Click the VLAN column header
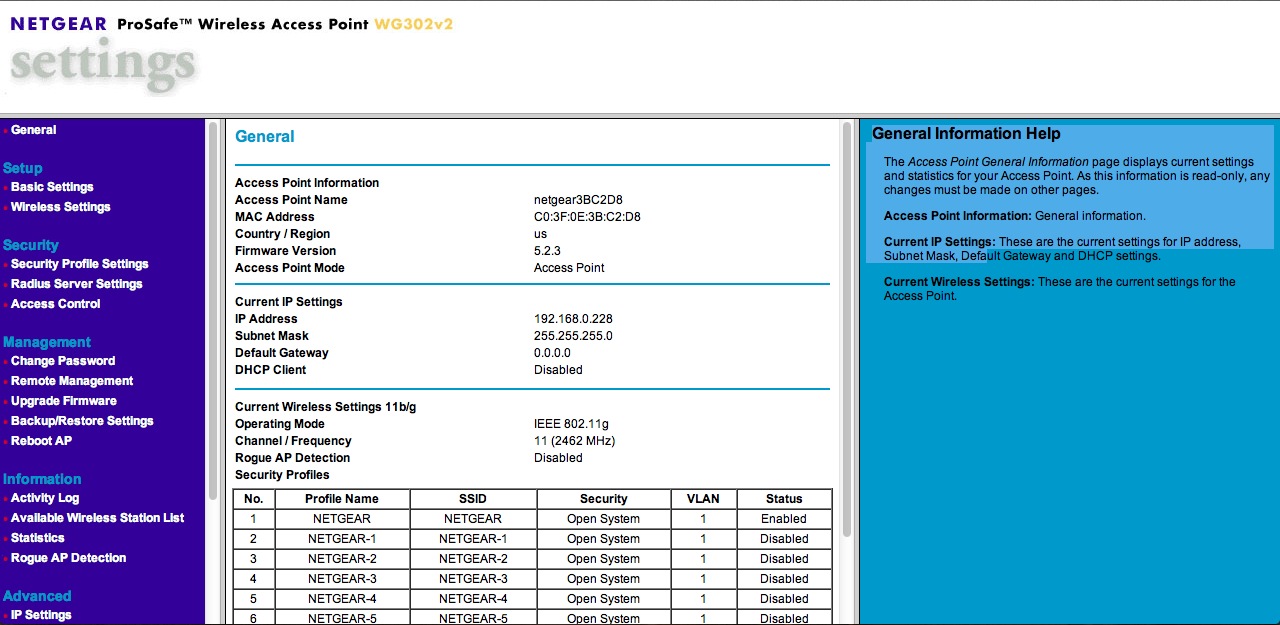 click(703, 499)
